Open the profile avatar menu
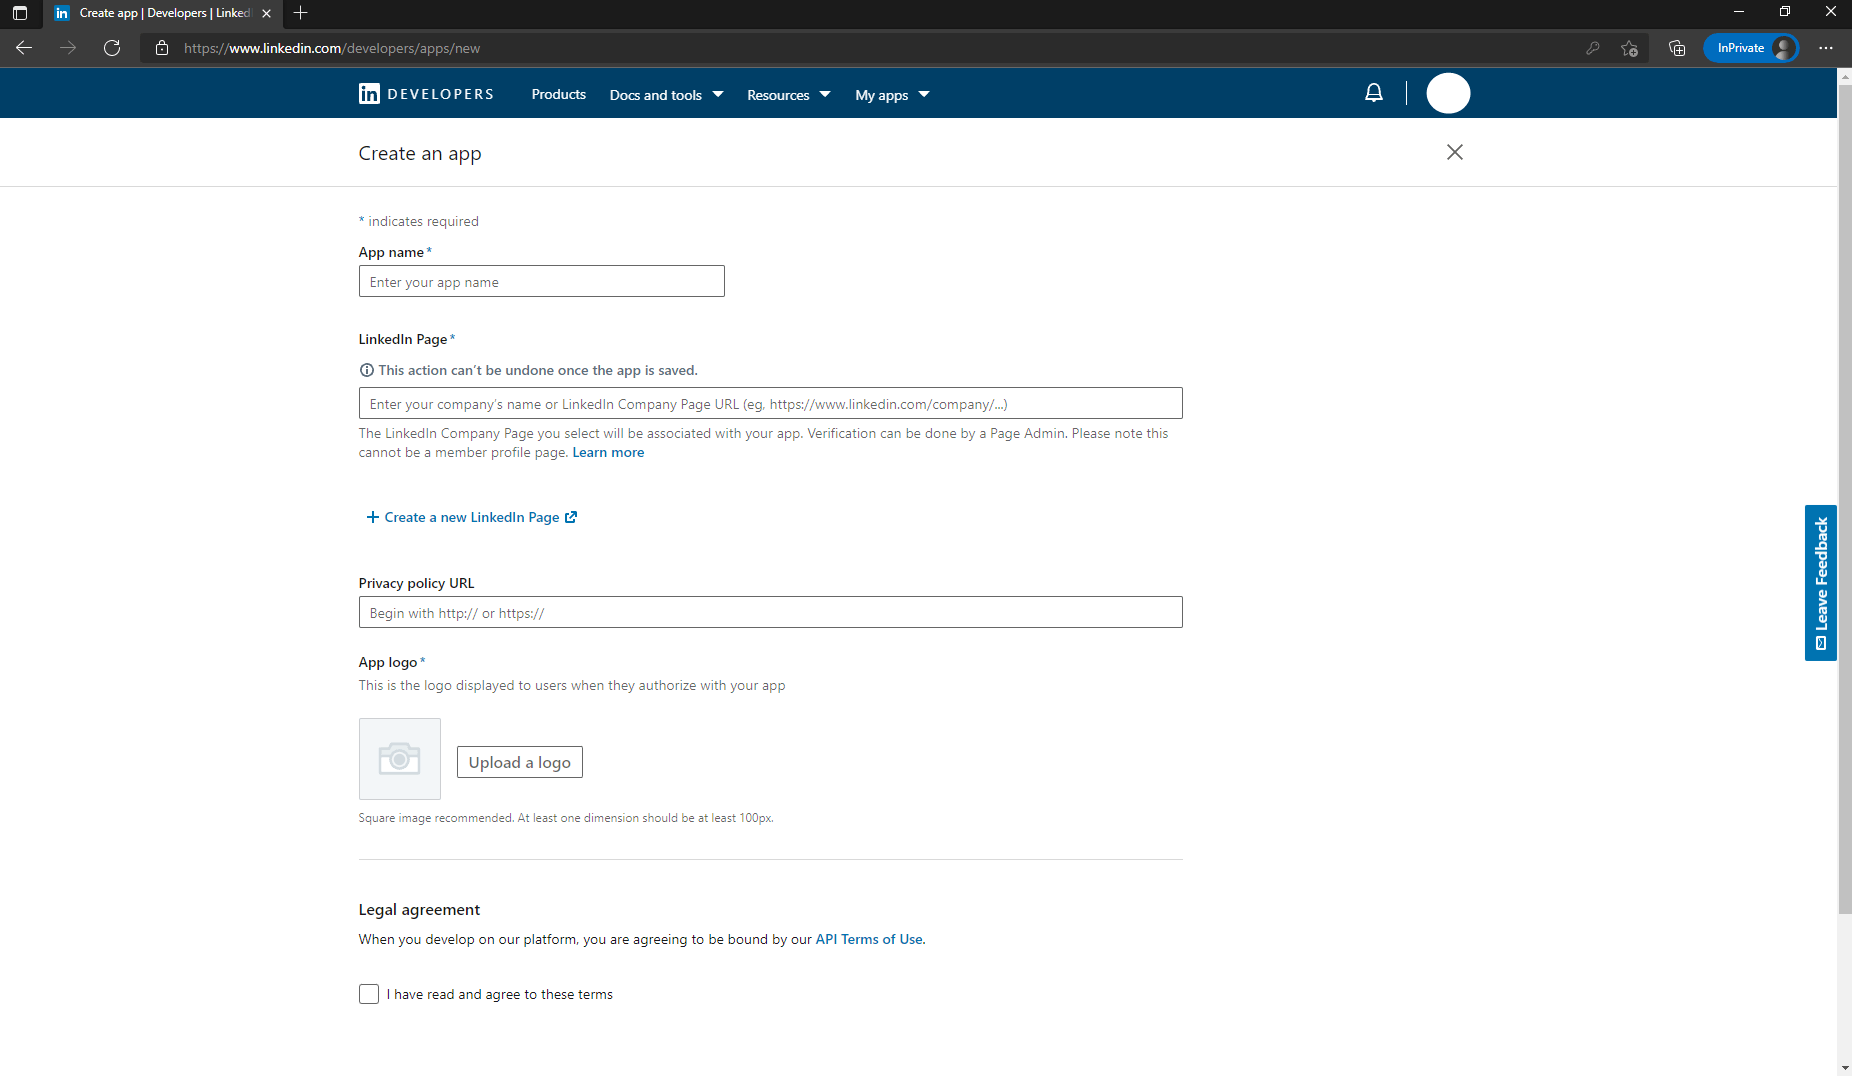 [1449, 92]
